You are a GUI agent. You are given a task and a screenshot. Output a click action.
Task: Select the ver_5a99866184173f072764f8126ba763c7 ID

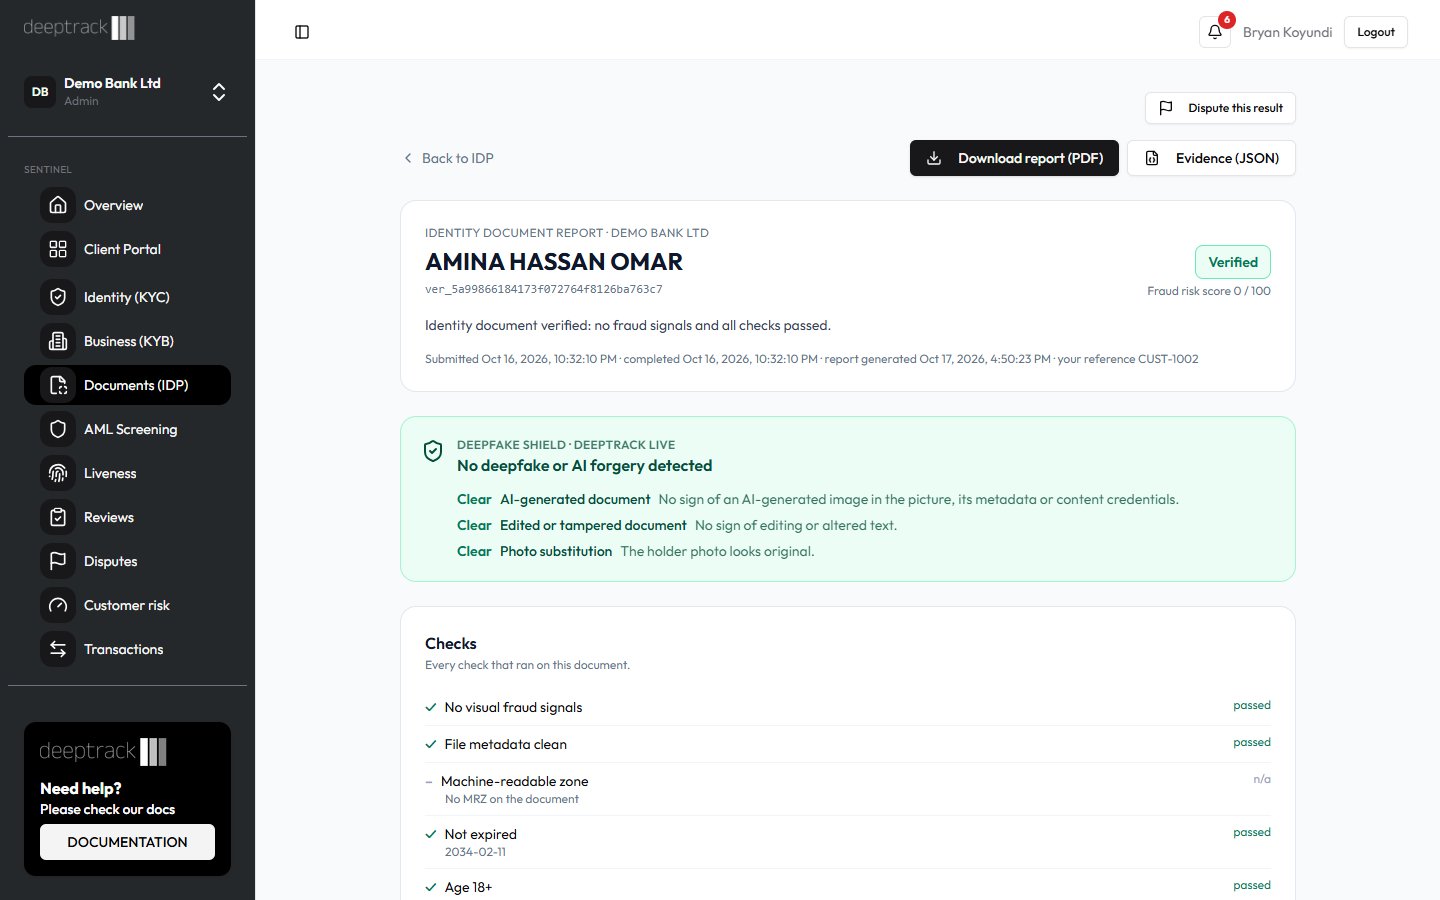point(544,289)
